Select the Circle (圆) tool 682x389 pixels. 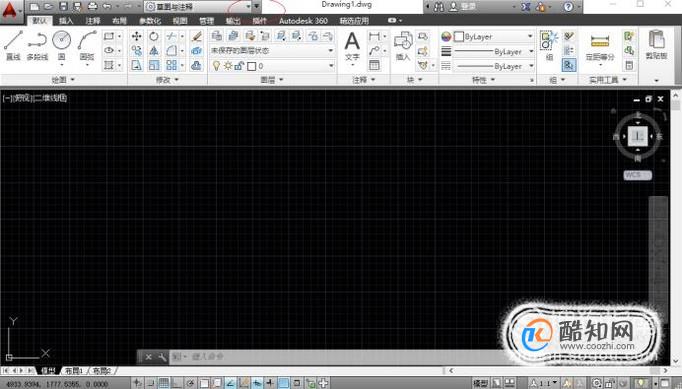coord(62,45)
